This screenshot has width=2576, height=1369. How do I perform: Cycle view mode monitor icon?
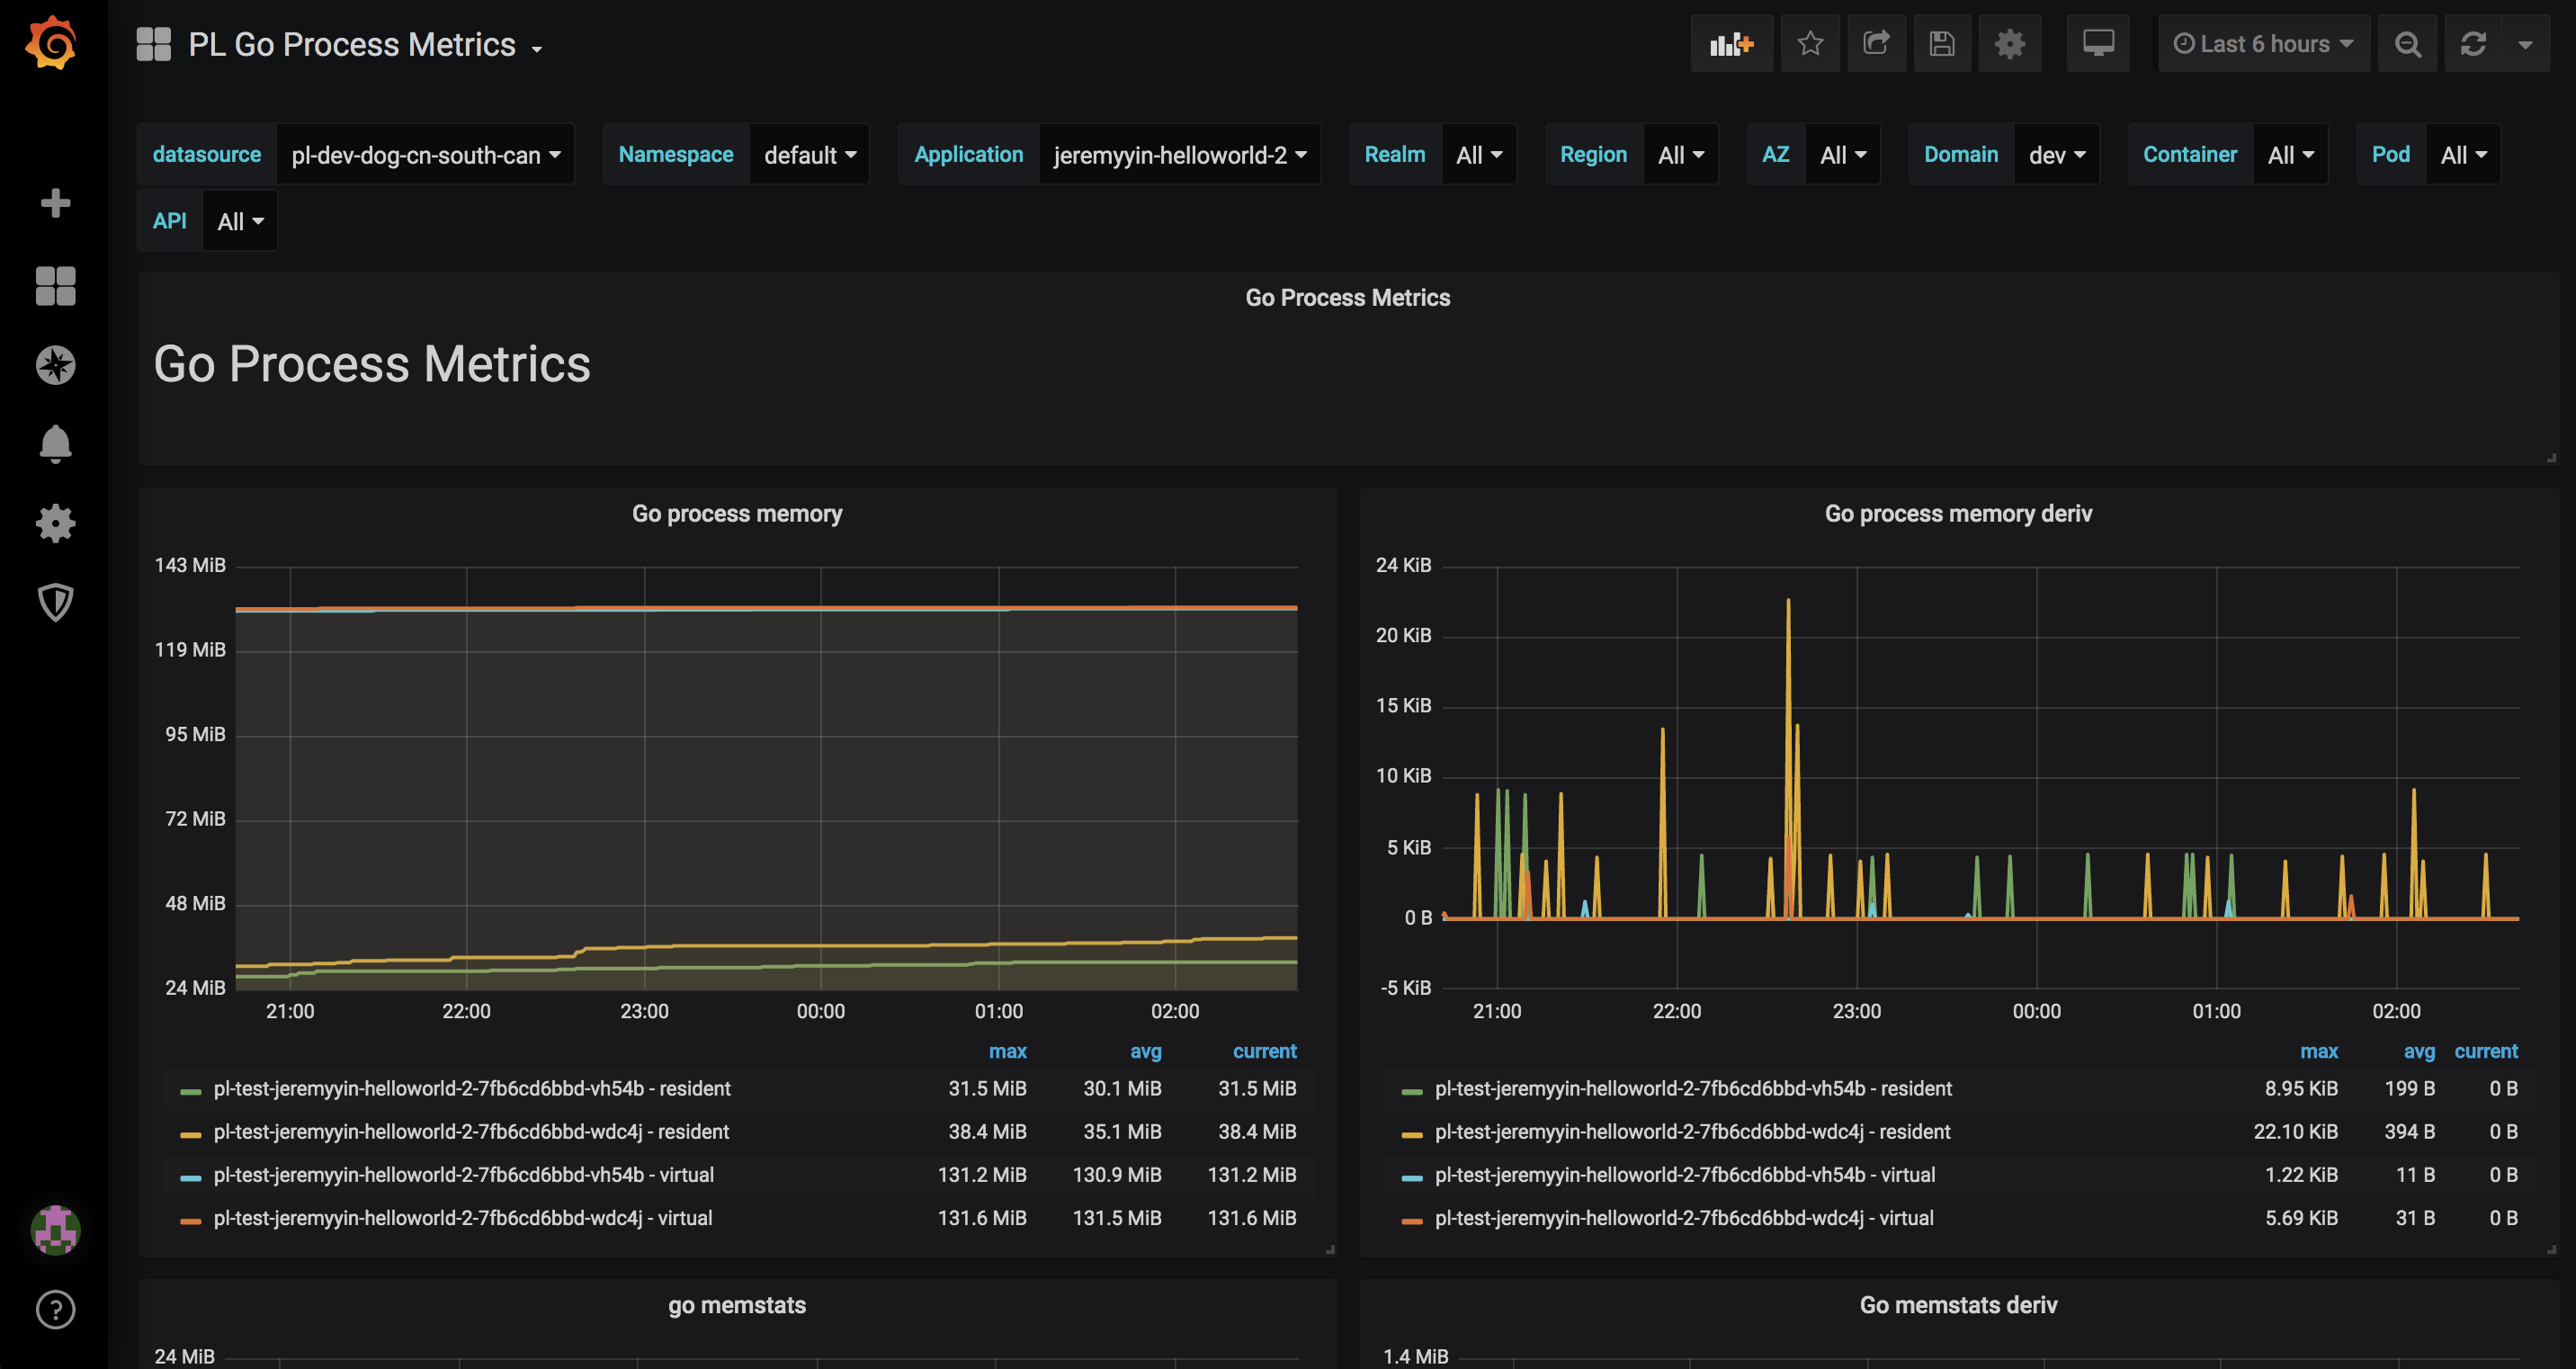coord(2098,44)
